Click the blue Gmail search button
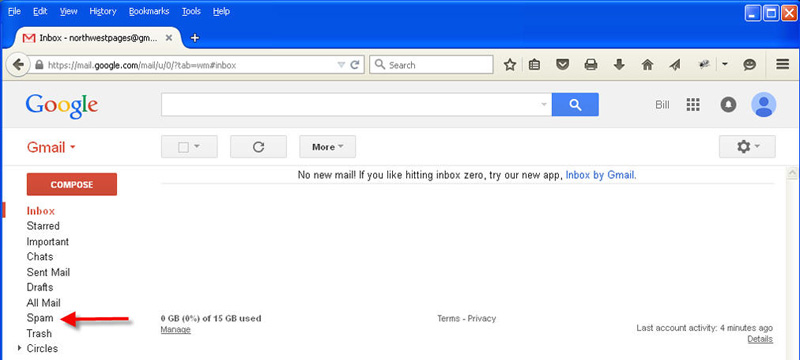This screenshot has height=360, width=800. click(x=575, y=105)
